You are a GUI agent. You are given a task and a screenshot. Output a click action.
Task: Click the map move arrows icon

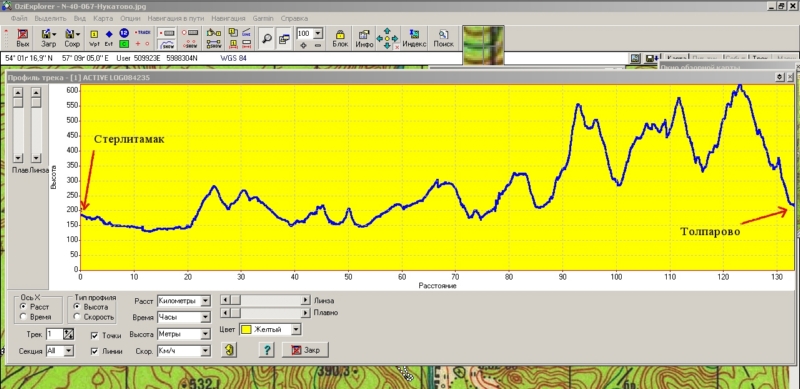click(x=387, y=38)
